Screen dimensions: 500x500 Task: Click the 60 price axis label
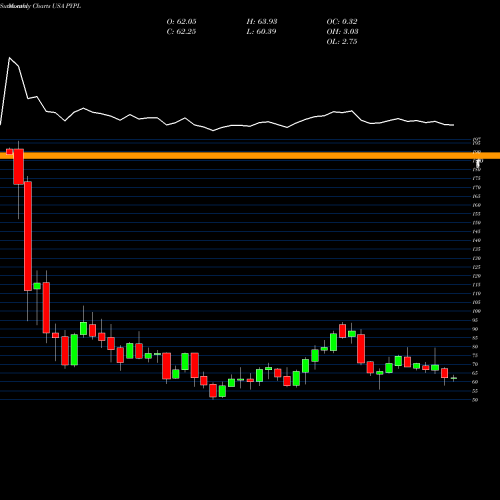(x=475, y=382)
